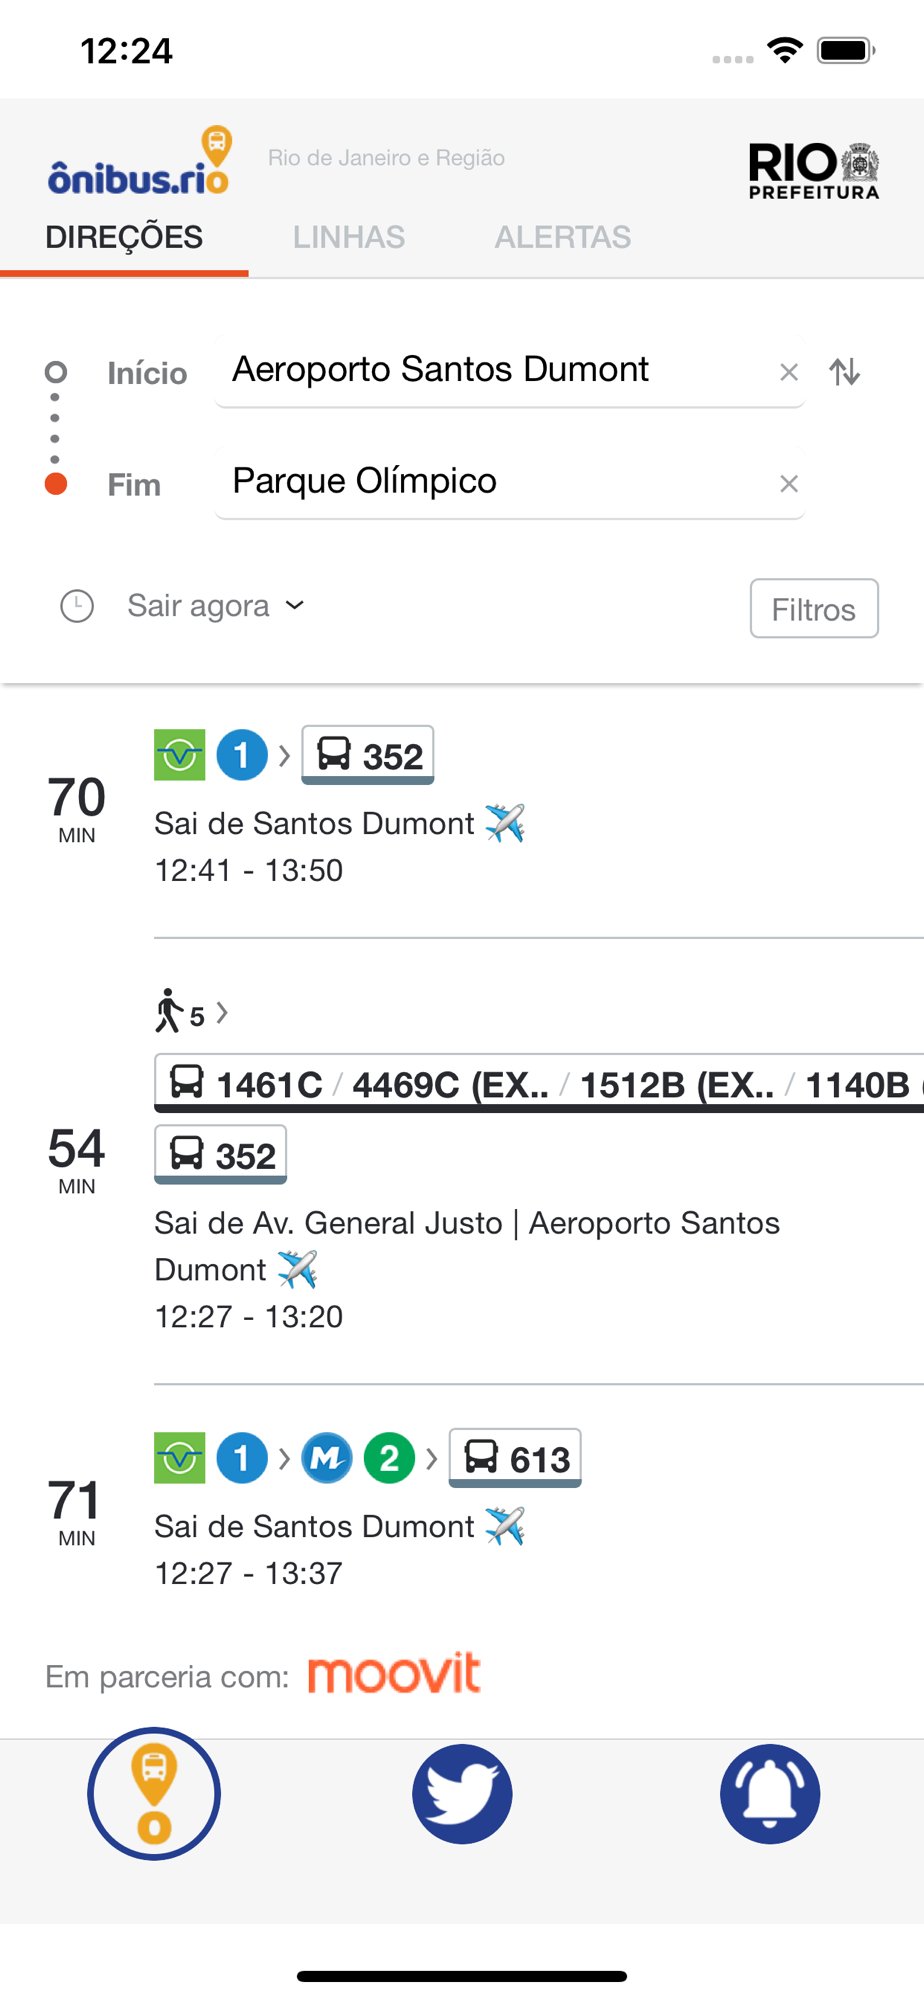Click the clock icon beside Sair agora

pyautogui.click(x=77, y=606)
